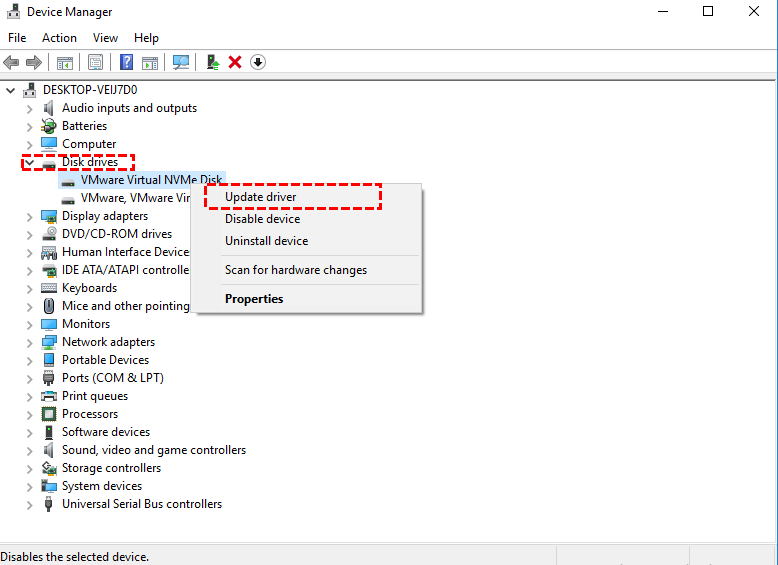Expand the Network adapters category
The image size is (778, 565).
pyautogui.click(x=29, y=342)
